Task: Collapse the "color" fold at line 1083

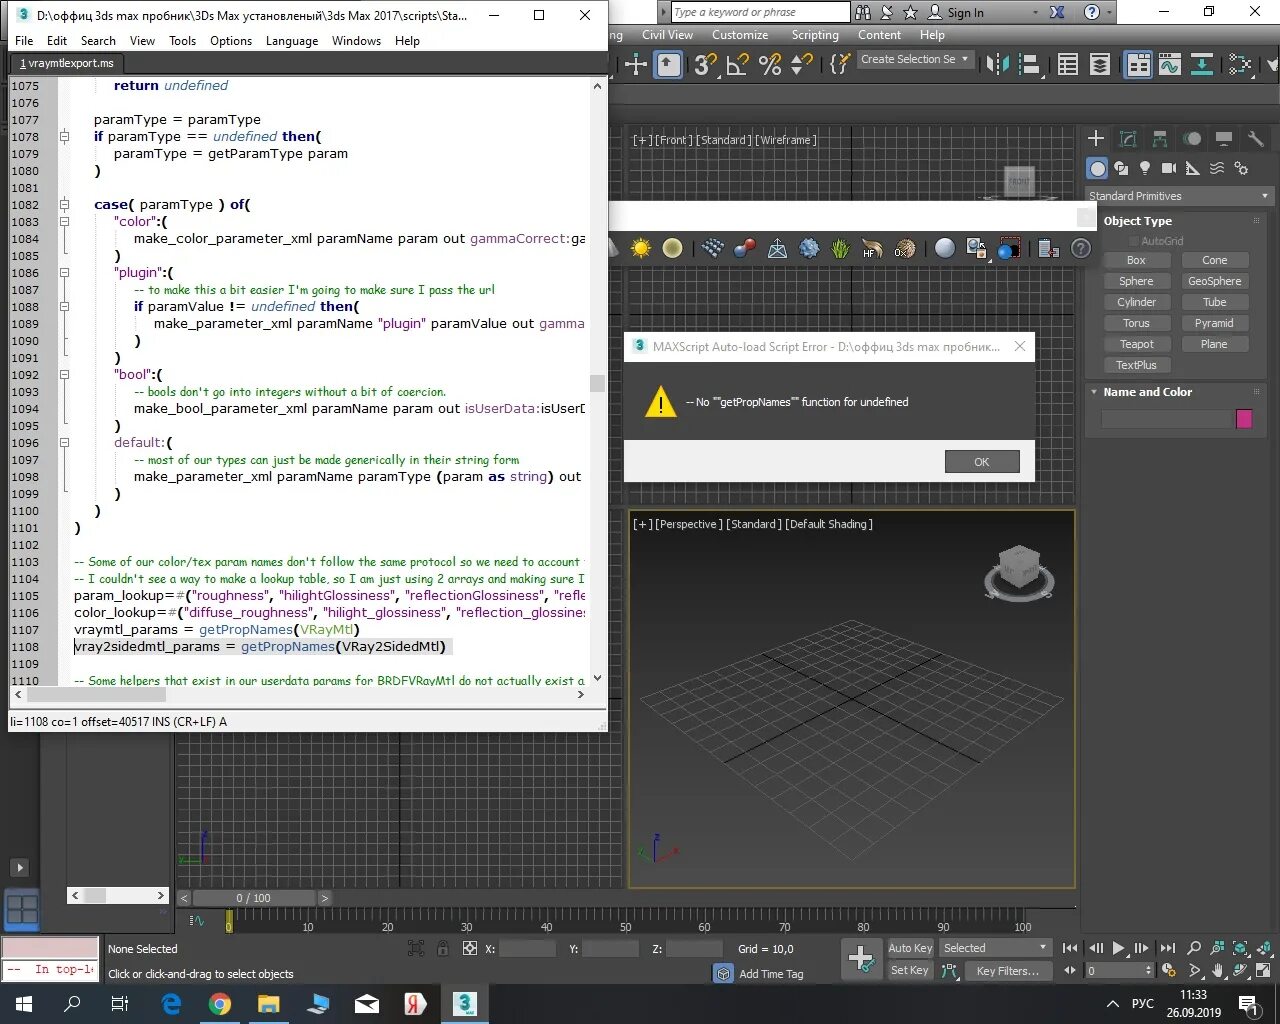Action: (x=64, y=221)
